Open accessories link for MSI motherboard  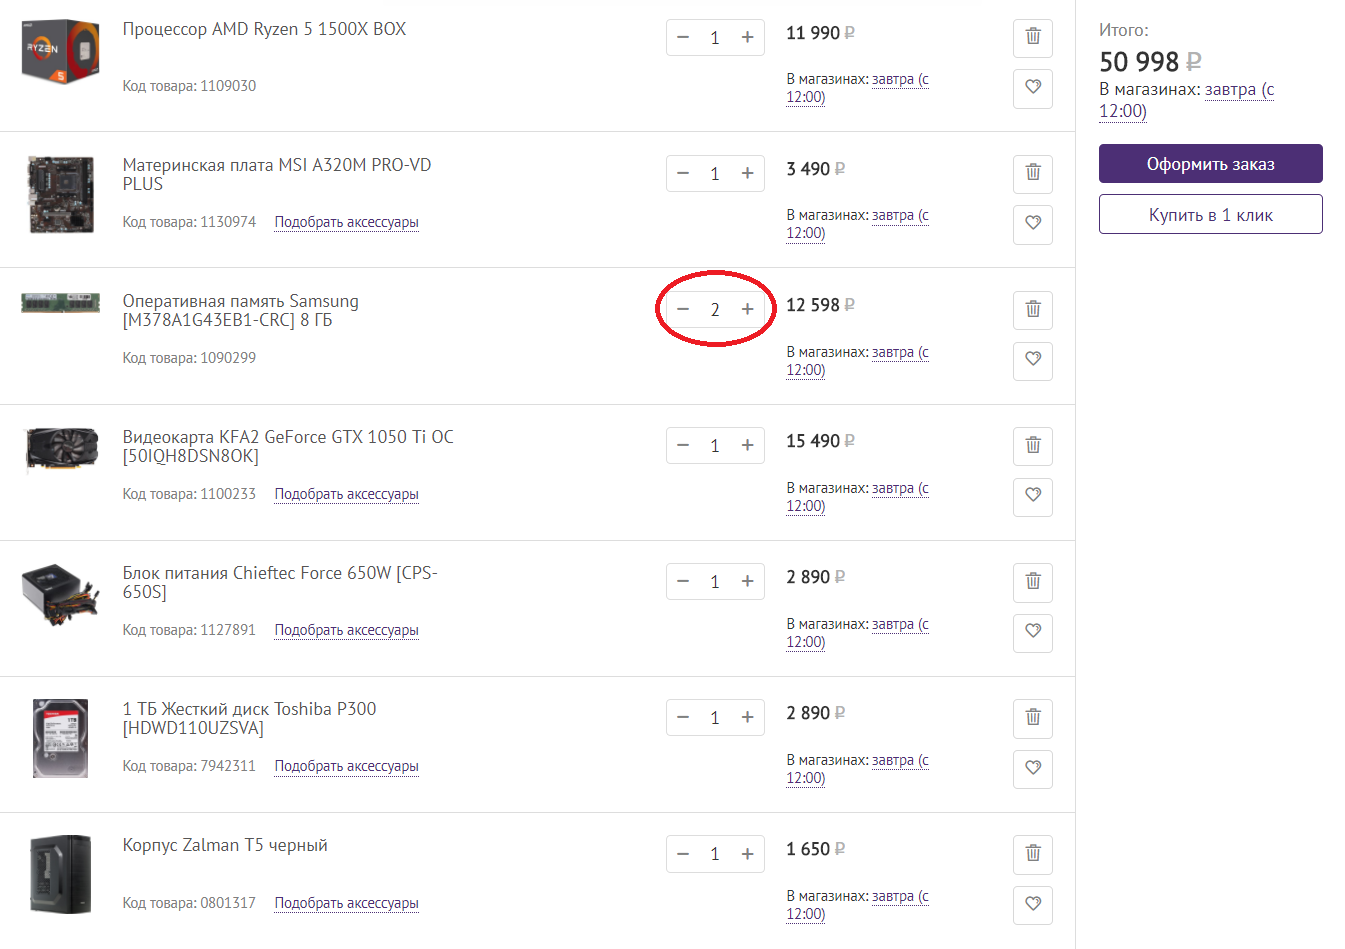coord(346,222)
